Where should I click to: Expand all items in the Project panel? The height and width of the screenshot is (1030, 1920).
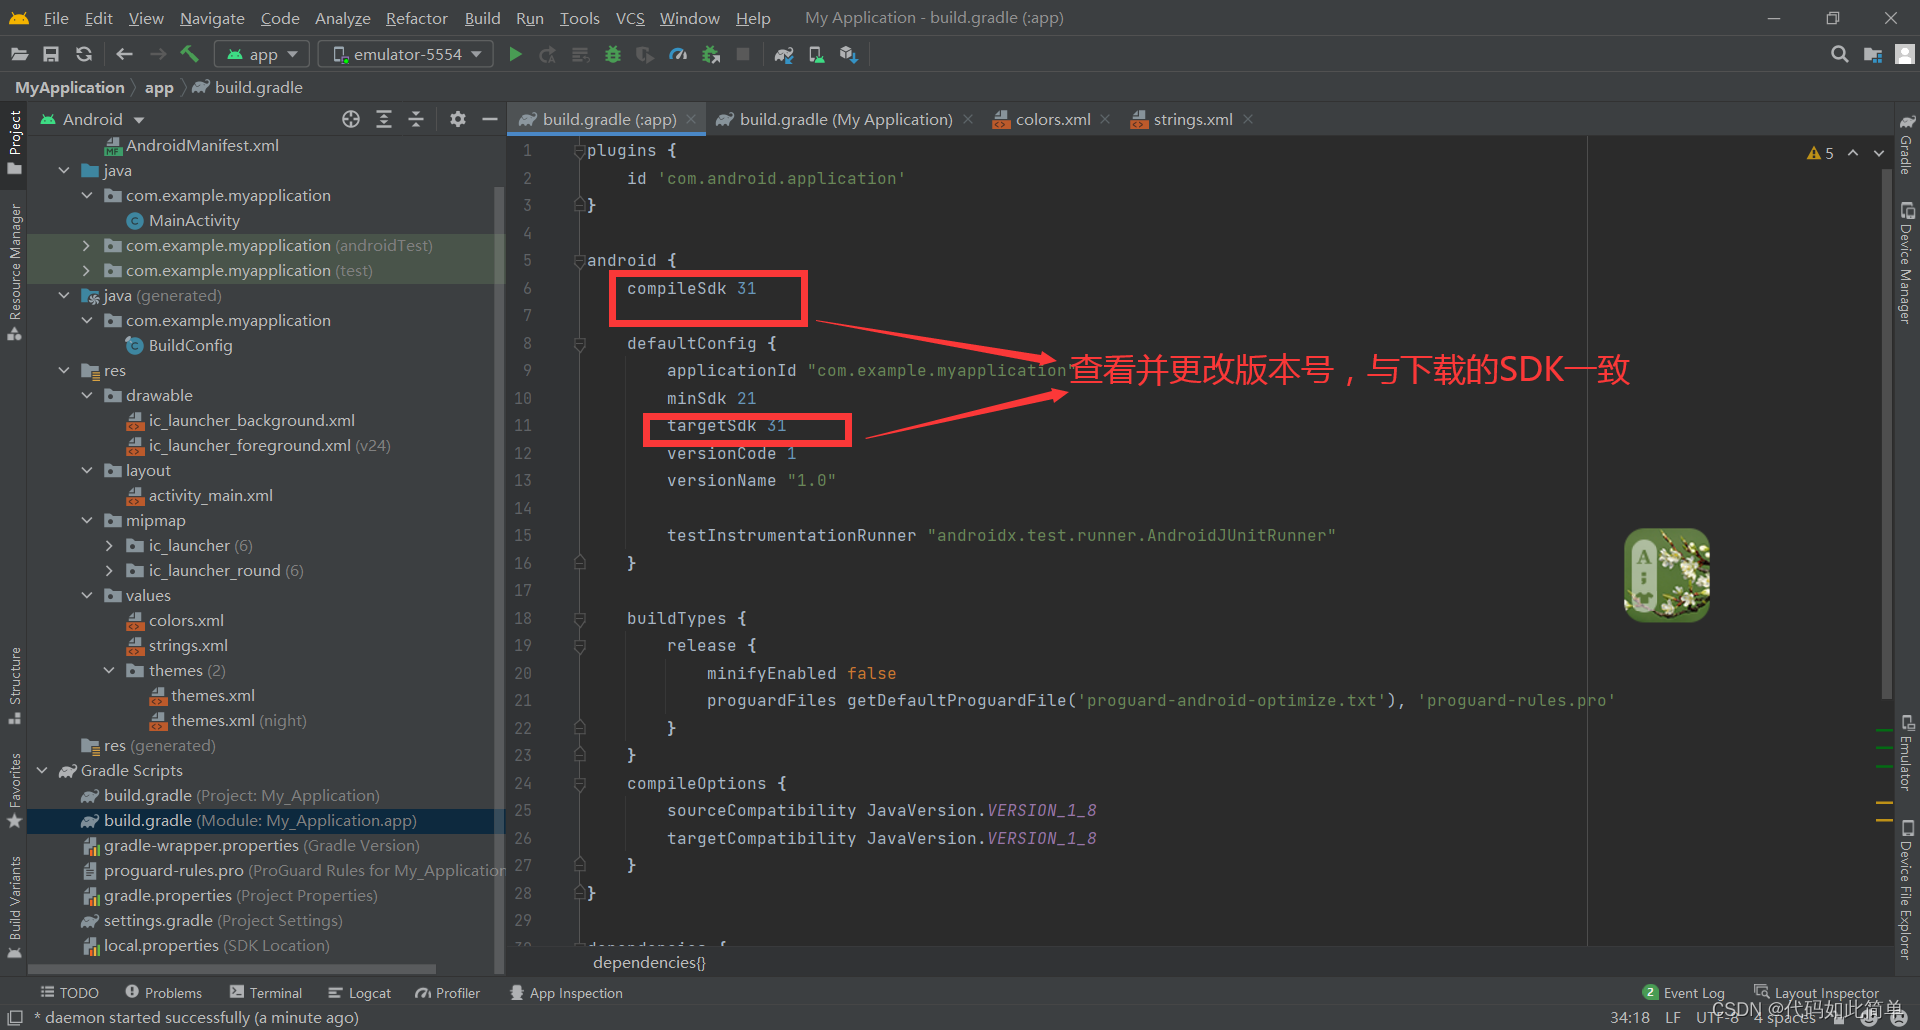tap(384, 119)
